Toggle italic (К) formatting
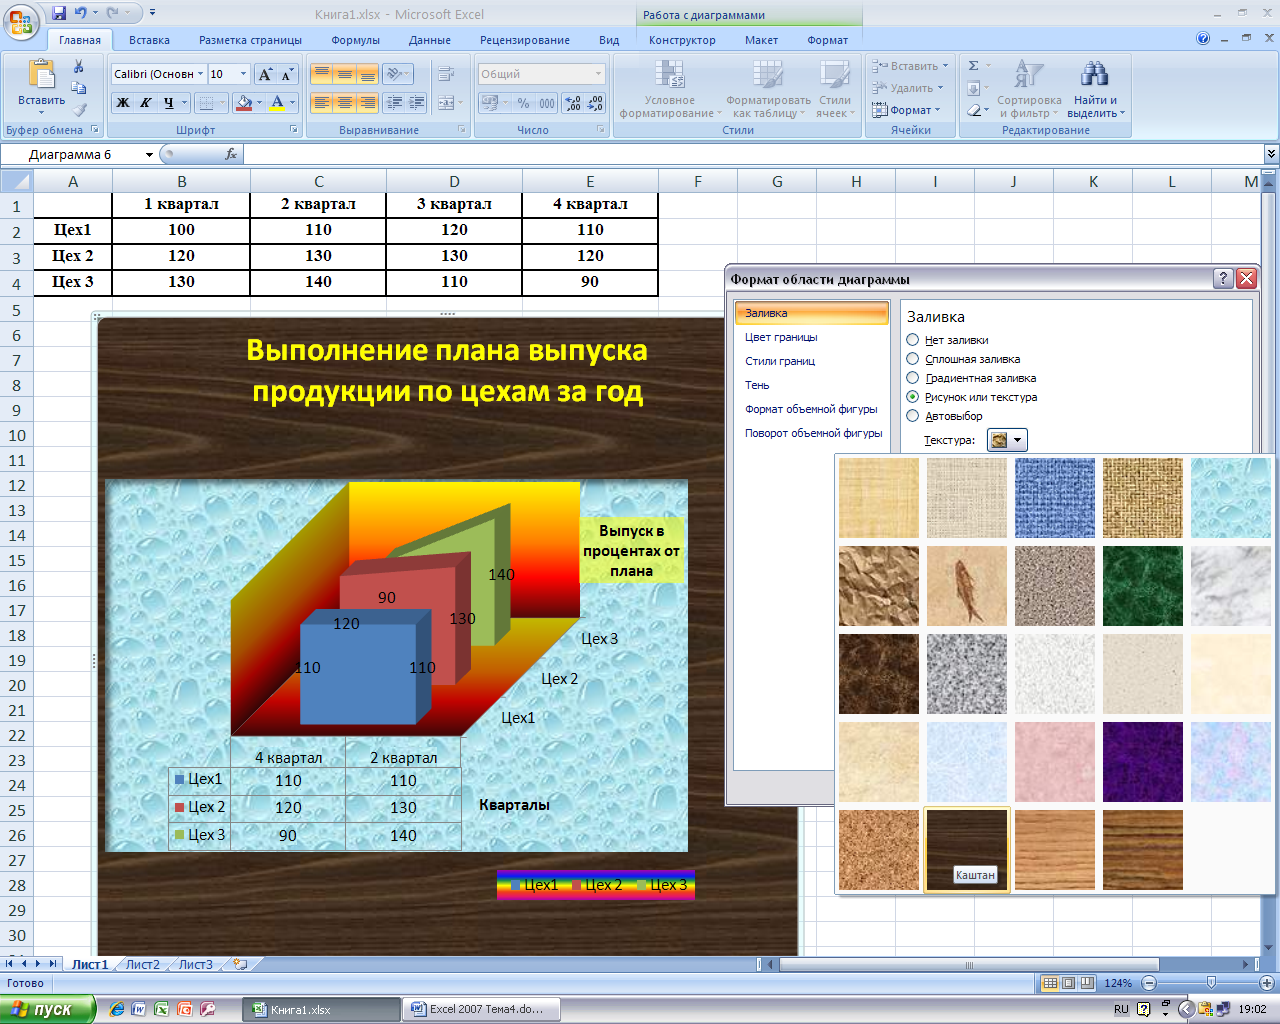Image resolution: width=1280 pixels, height=1024 pixels. [x=146, y=102]
